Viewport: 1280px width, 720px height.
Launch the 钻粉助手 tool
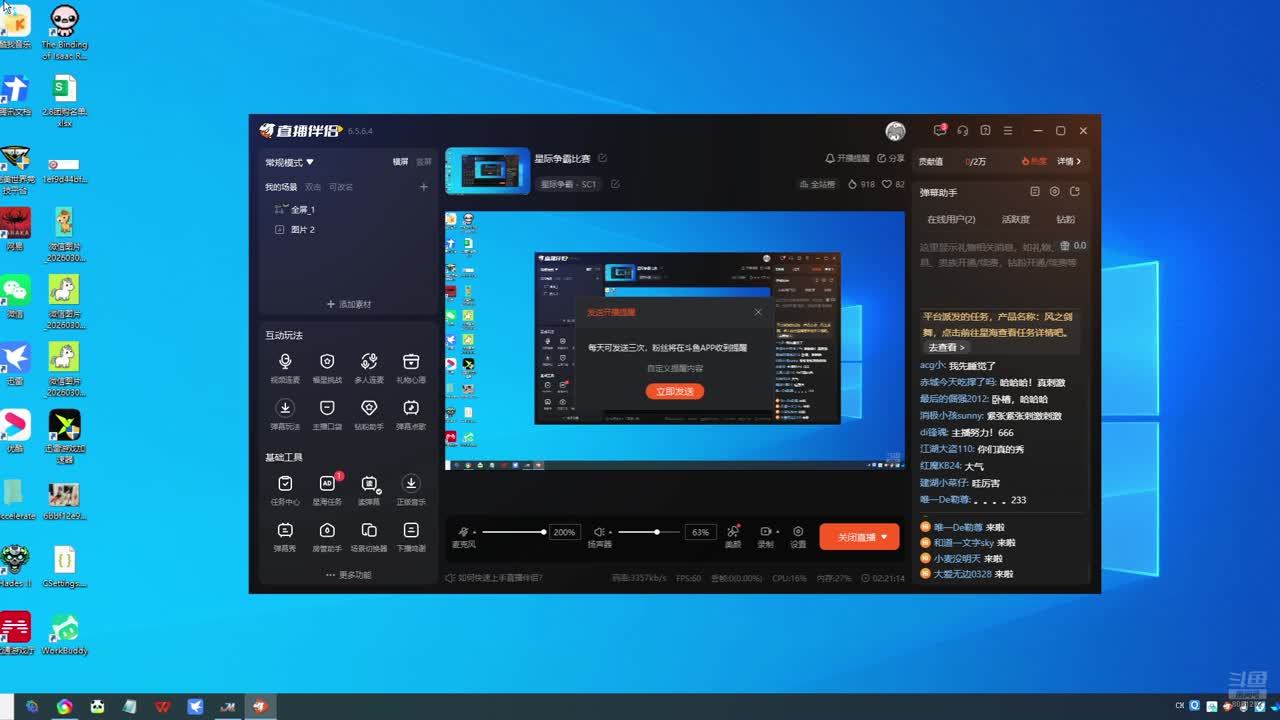pos(369,413)
